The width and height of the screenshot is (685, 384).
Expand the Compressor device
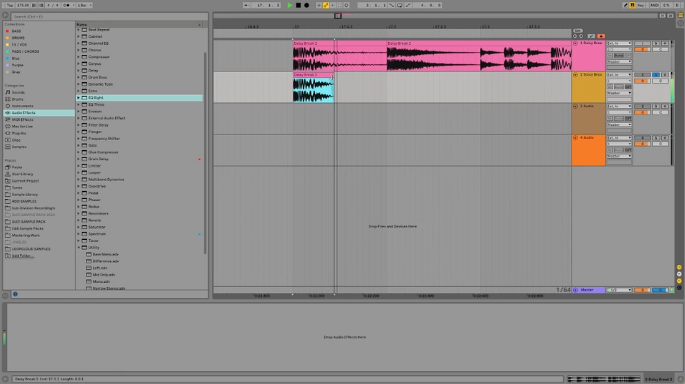click(79, 57)
